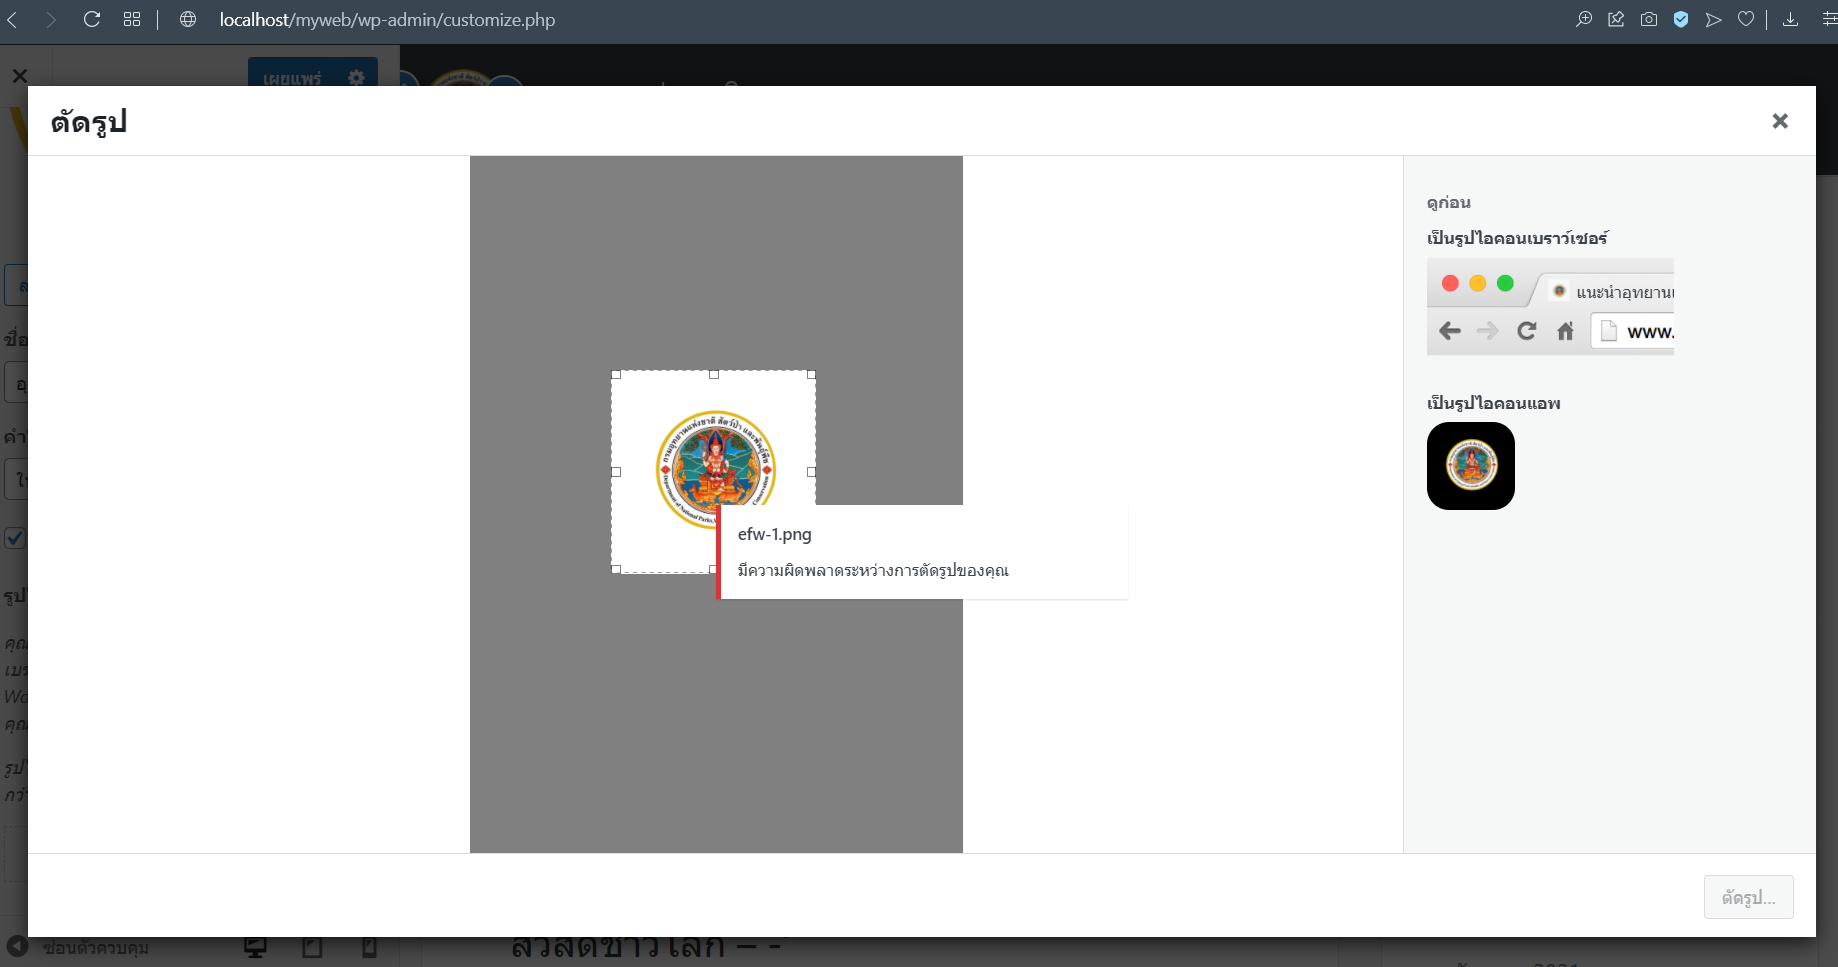Switch to tablet preview device icon
Screen dimensions: 1838x967
312,947
